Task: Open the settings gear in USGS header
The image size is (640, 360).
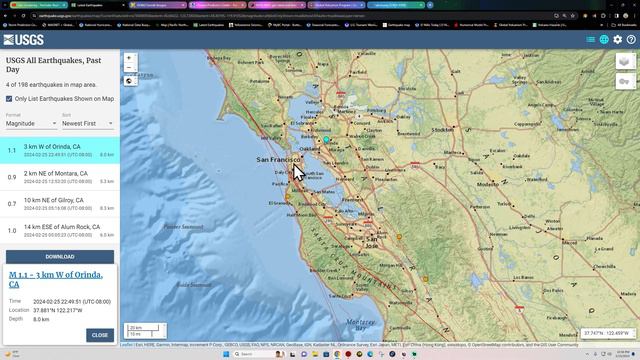Action: click(618, 40)
